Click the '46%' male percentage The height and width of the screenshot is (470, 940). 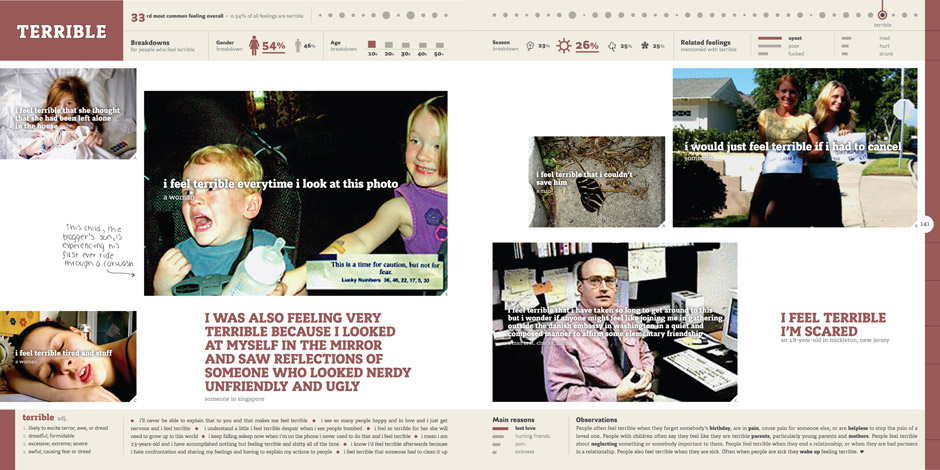[x=309, y=46]
